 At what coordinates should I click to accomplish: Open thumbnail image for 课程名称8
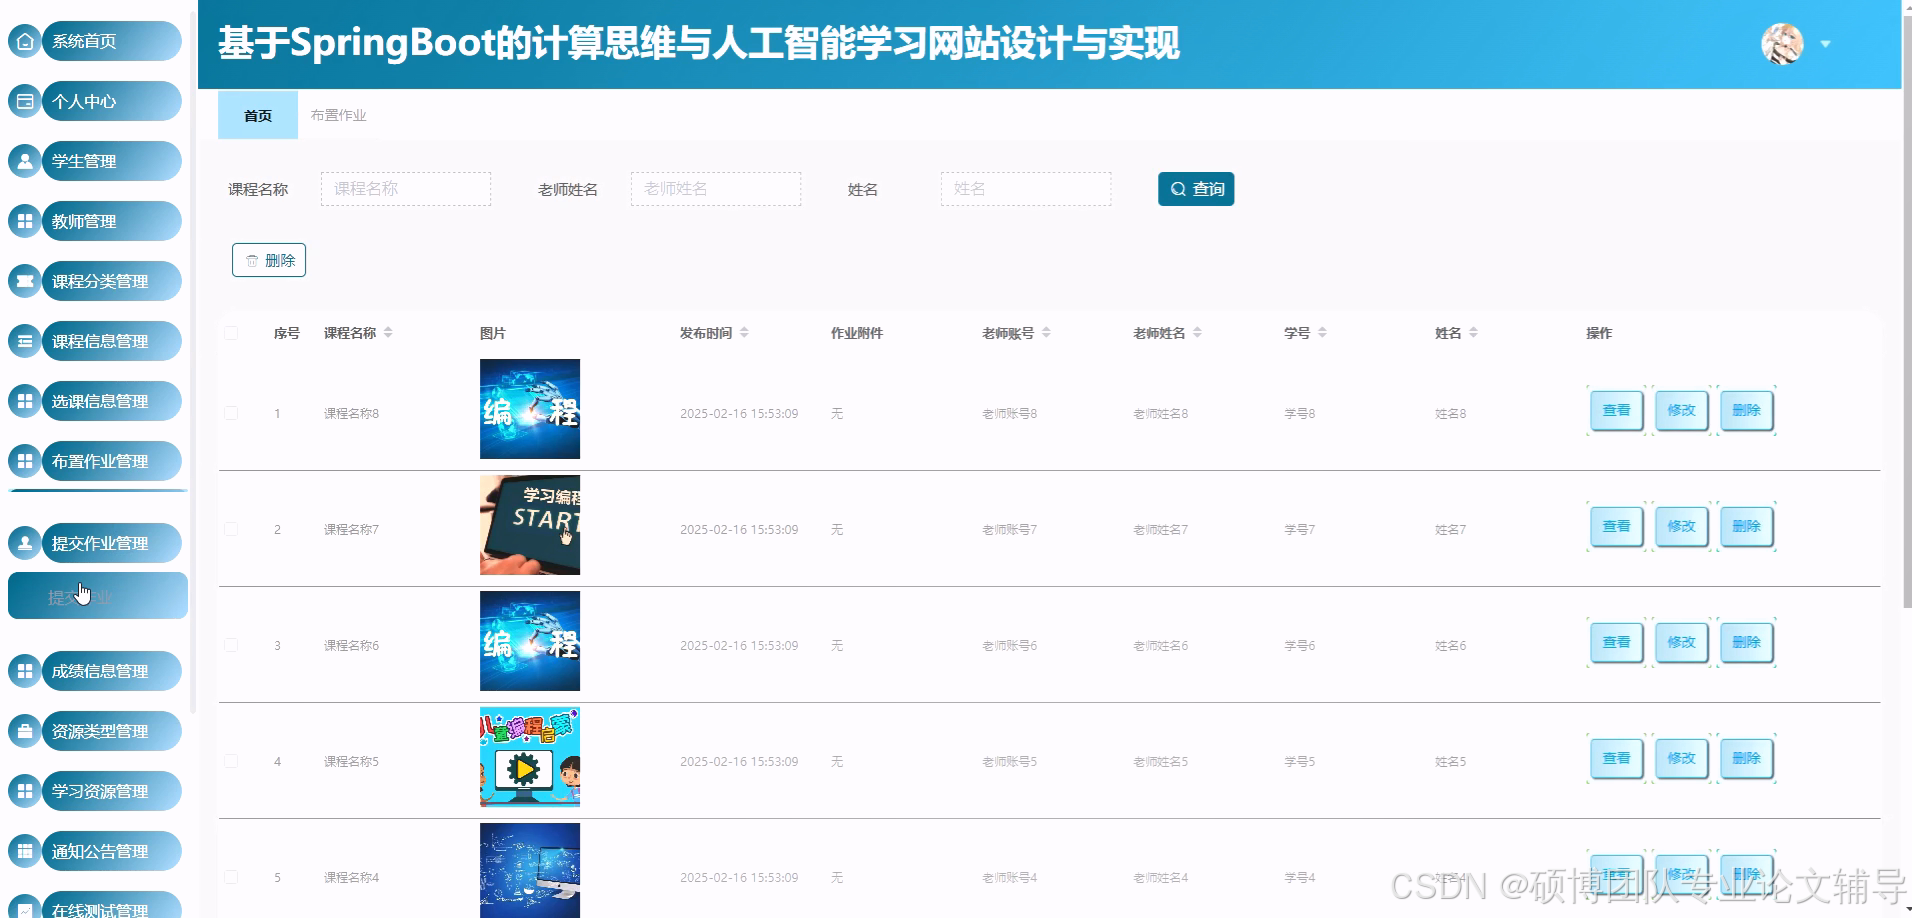pos(530,409)
